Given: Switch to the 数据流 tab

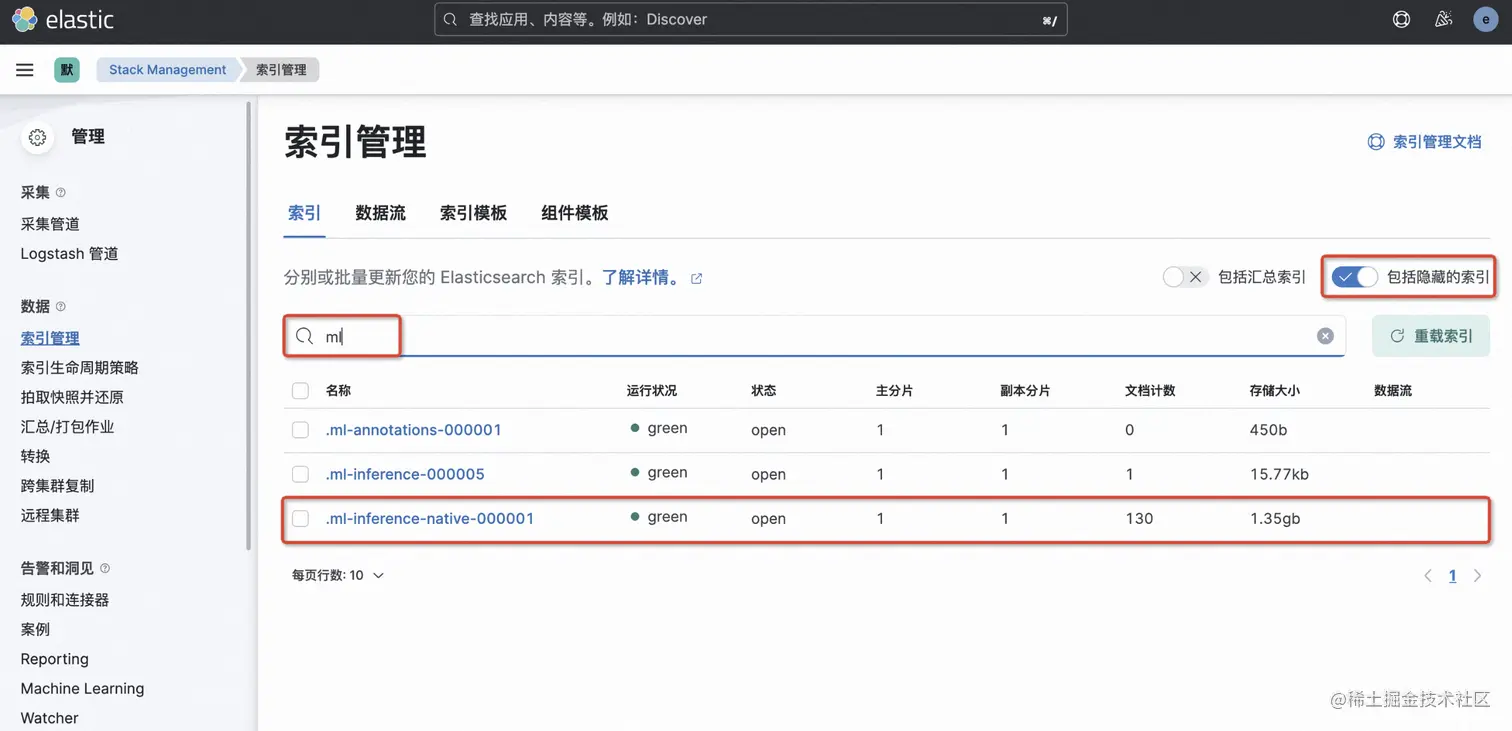Looking at the screenshot, I should [x=381, y=213].
